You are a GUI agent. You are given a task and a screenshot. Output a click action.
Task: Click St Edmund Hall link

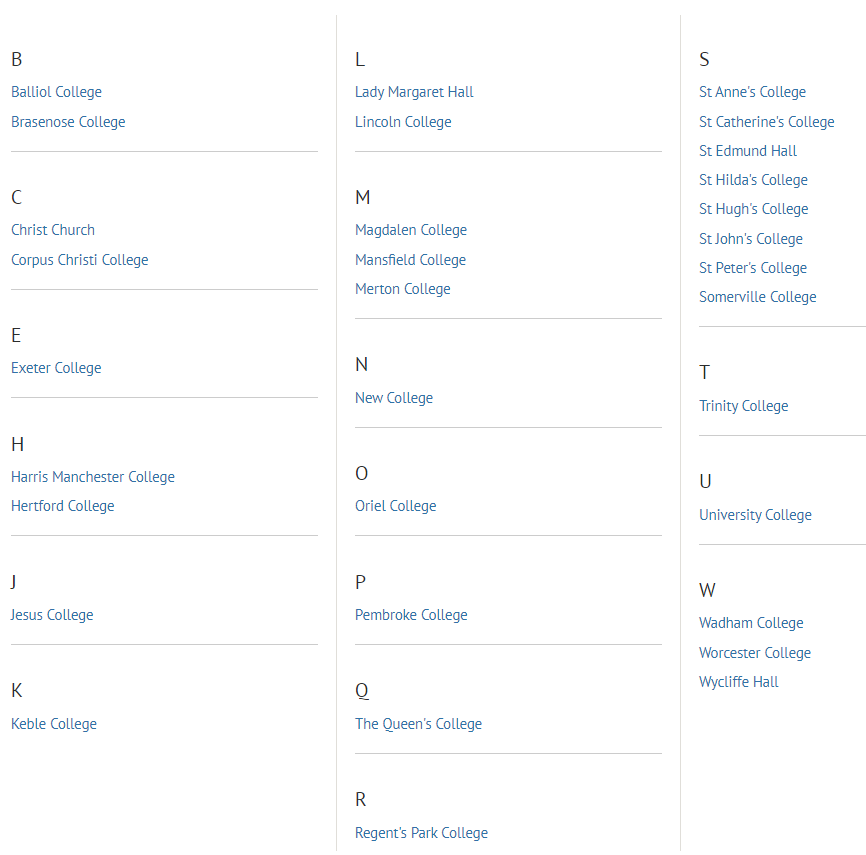pyautogui.click(x=748, y=151)
